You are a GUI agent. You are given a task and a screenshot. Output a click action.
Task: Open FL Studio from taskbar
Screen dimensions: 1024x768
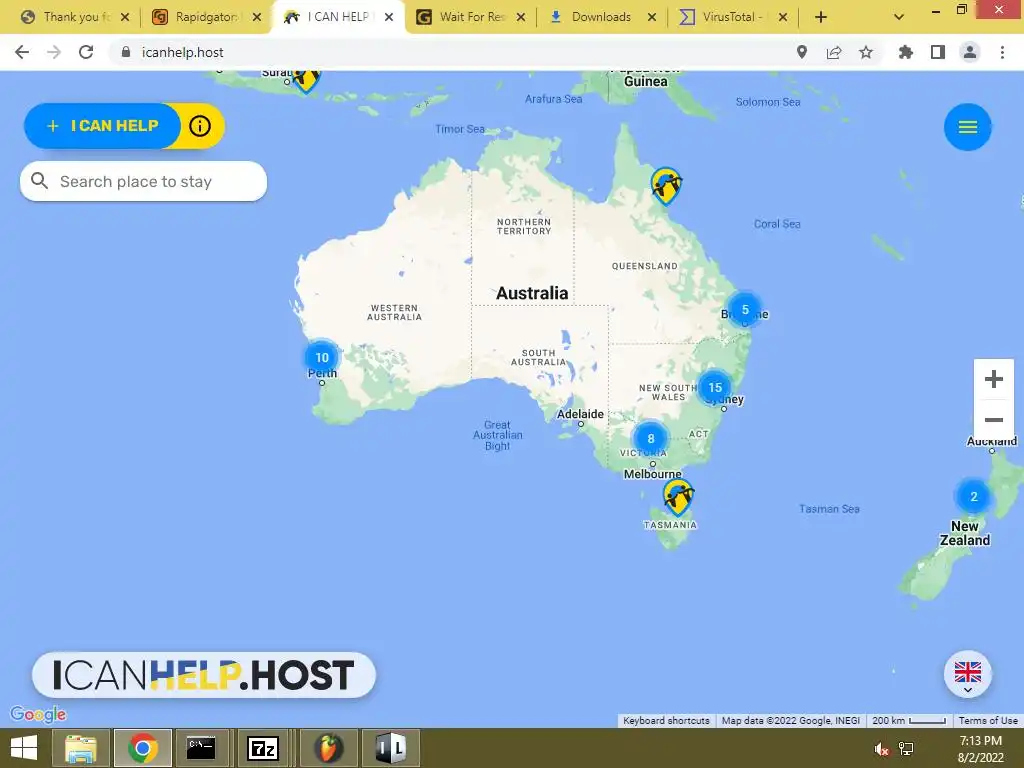point(328,748)
